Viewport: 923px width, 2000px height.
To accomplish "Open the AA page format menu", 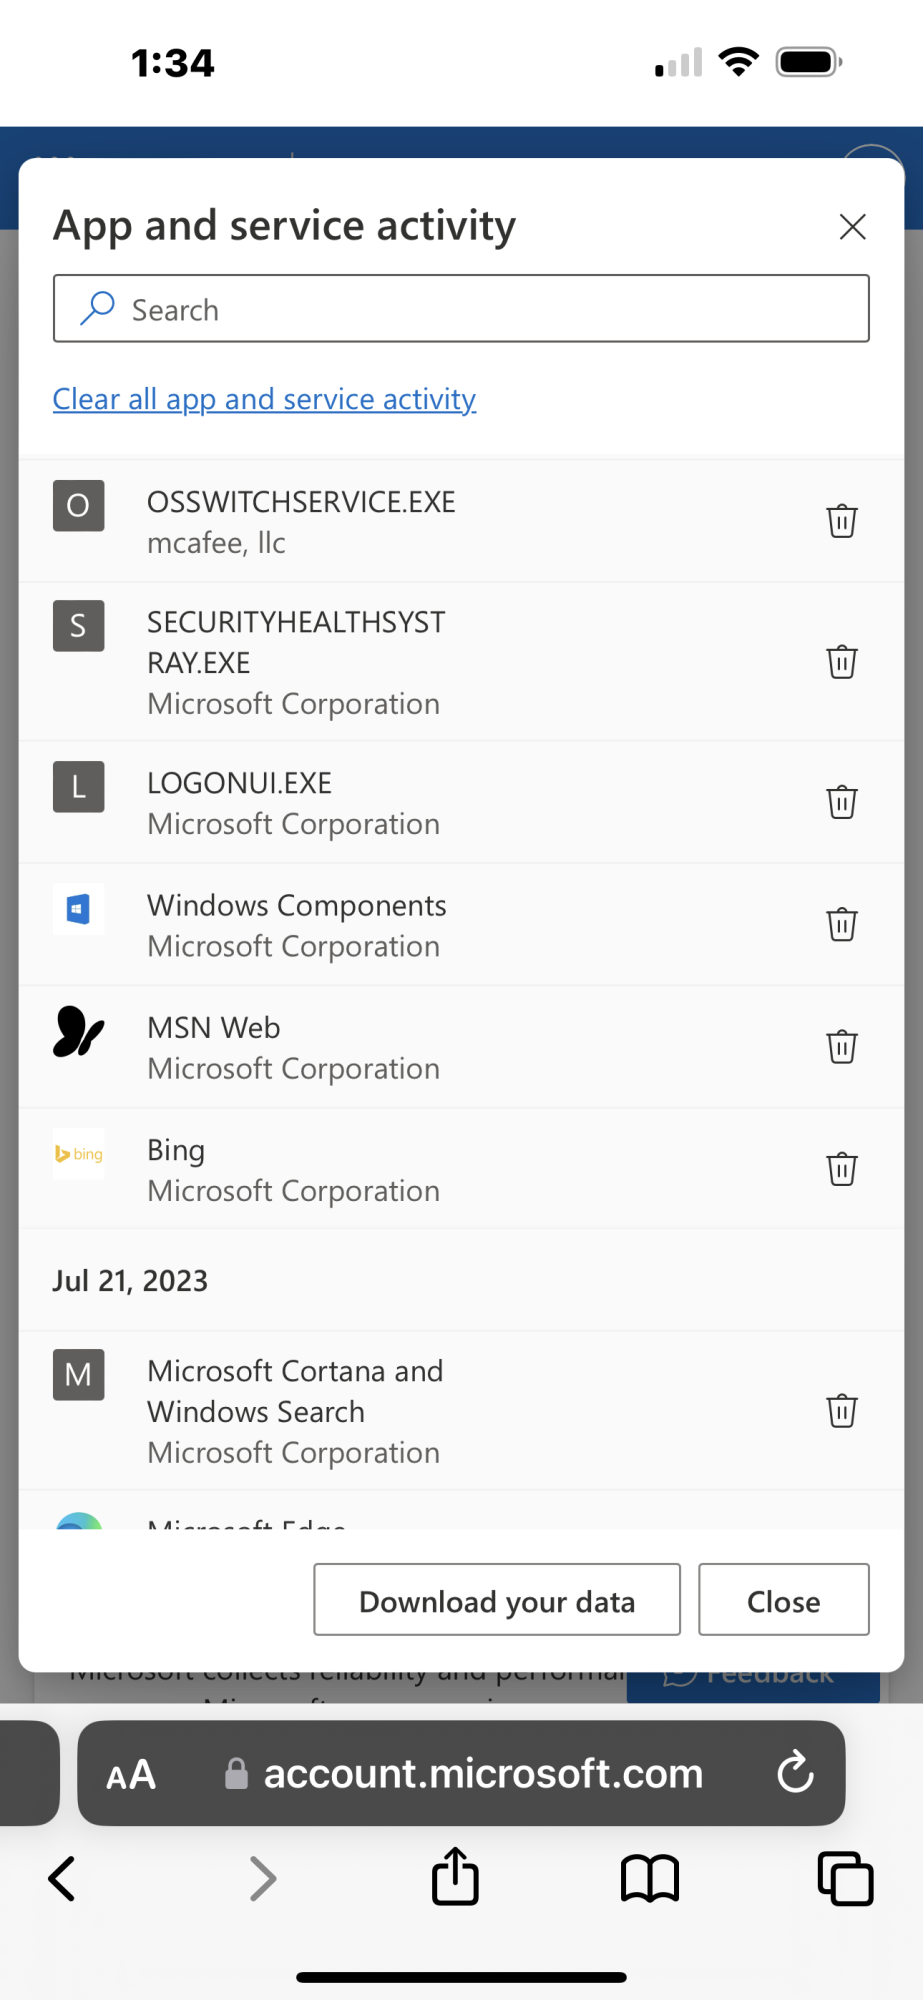I will click(x=131, y=1775).
